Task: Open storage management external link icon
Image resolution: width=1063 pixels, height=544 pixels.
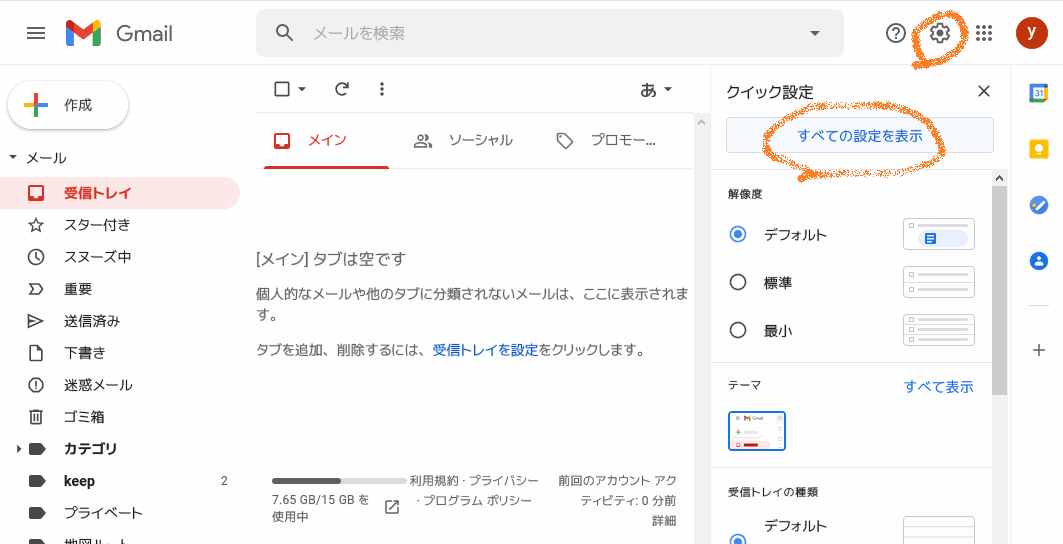Action: [x=392, y=507]
